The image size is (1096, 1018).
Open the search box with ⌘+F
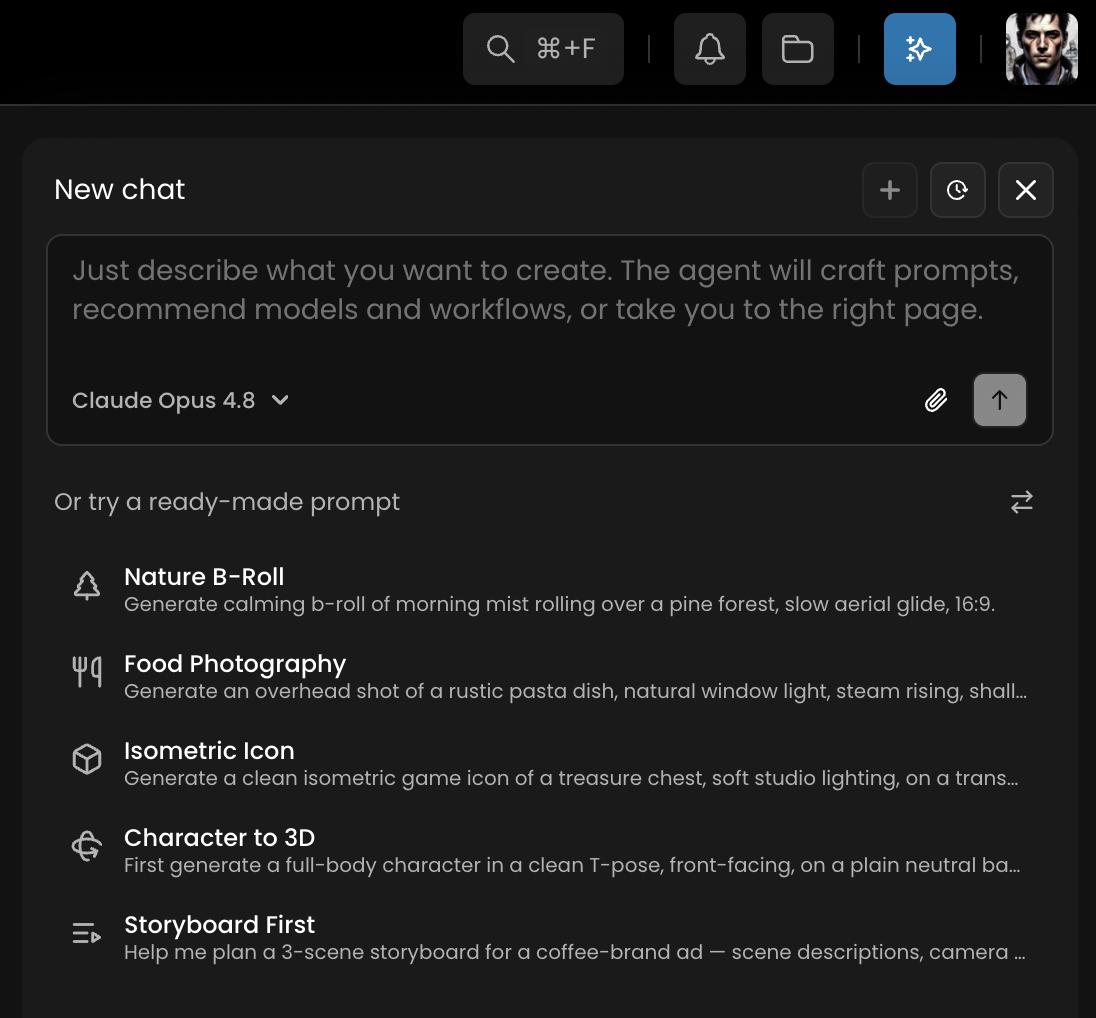tap(543, 49)
